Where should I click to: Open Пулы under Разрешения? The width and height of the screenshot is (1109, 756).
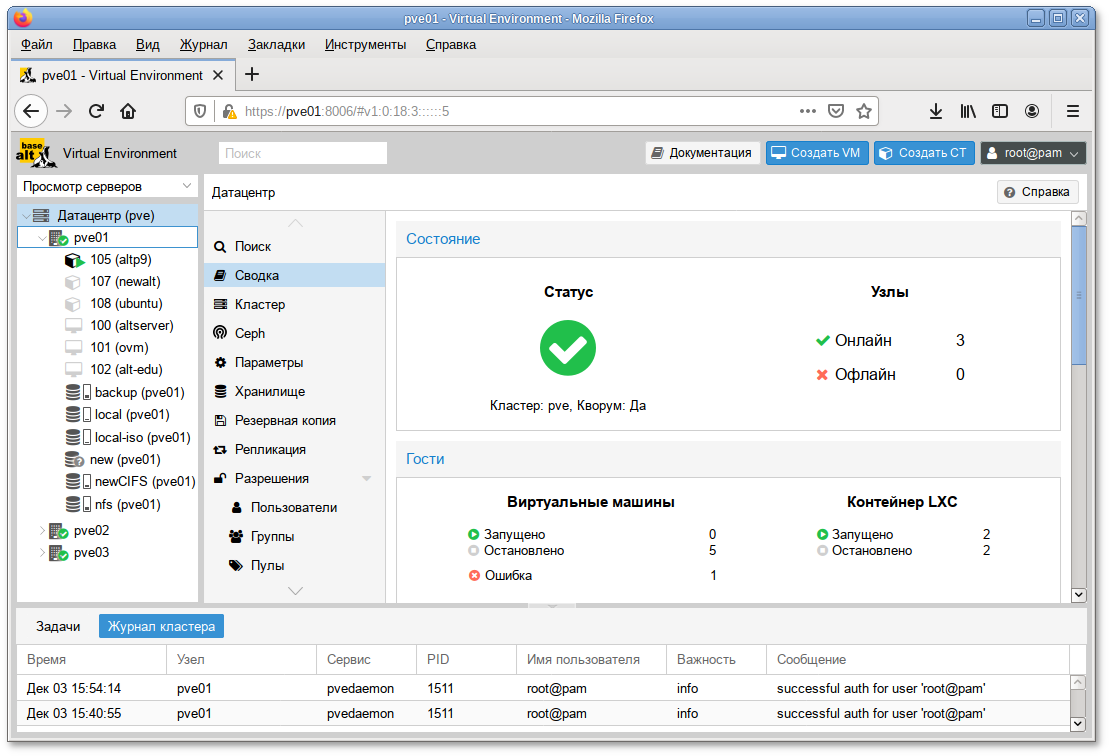[x=294, y=565]
